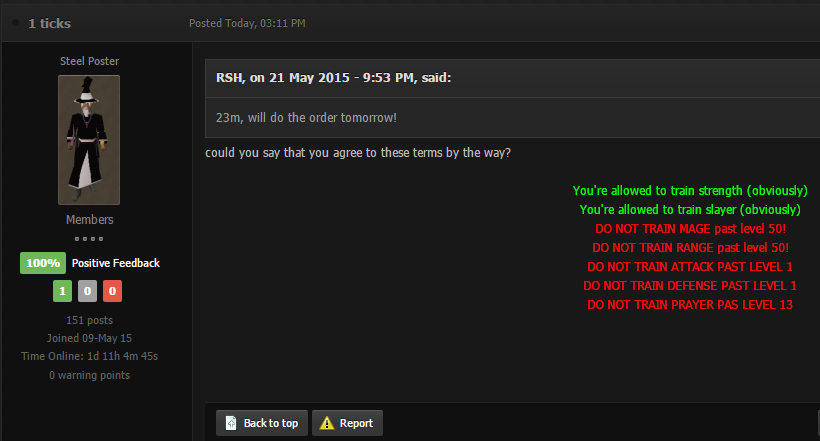
Task: Click the green positive feedback count 1
Action: click(x=62, y=291)
